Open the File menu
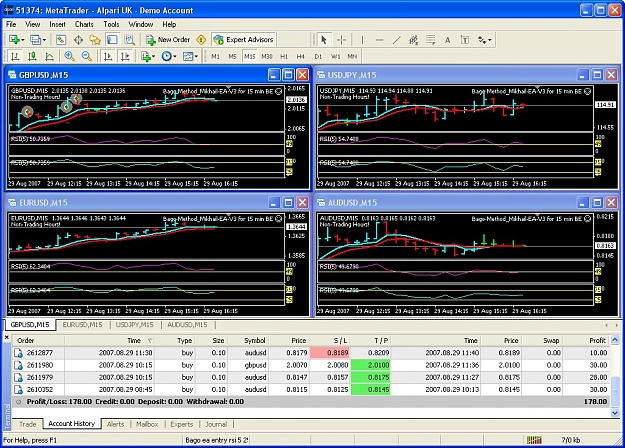 click(11, 24)
